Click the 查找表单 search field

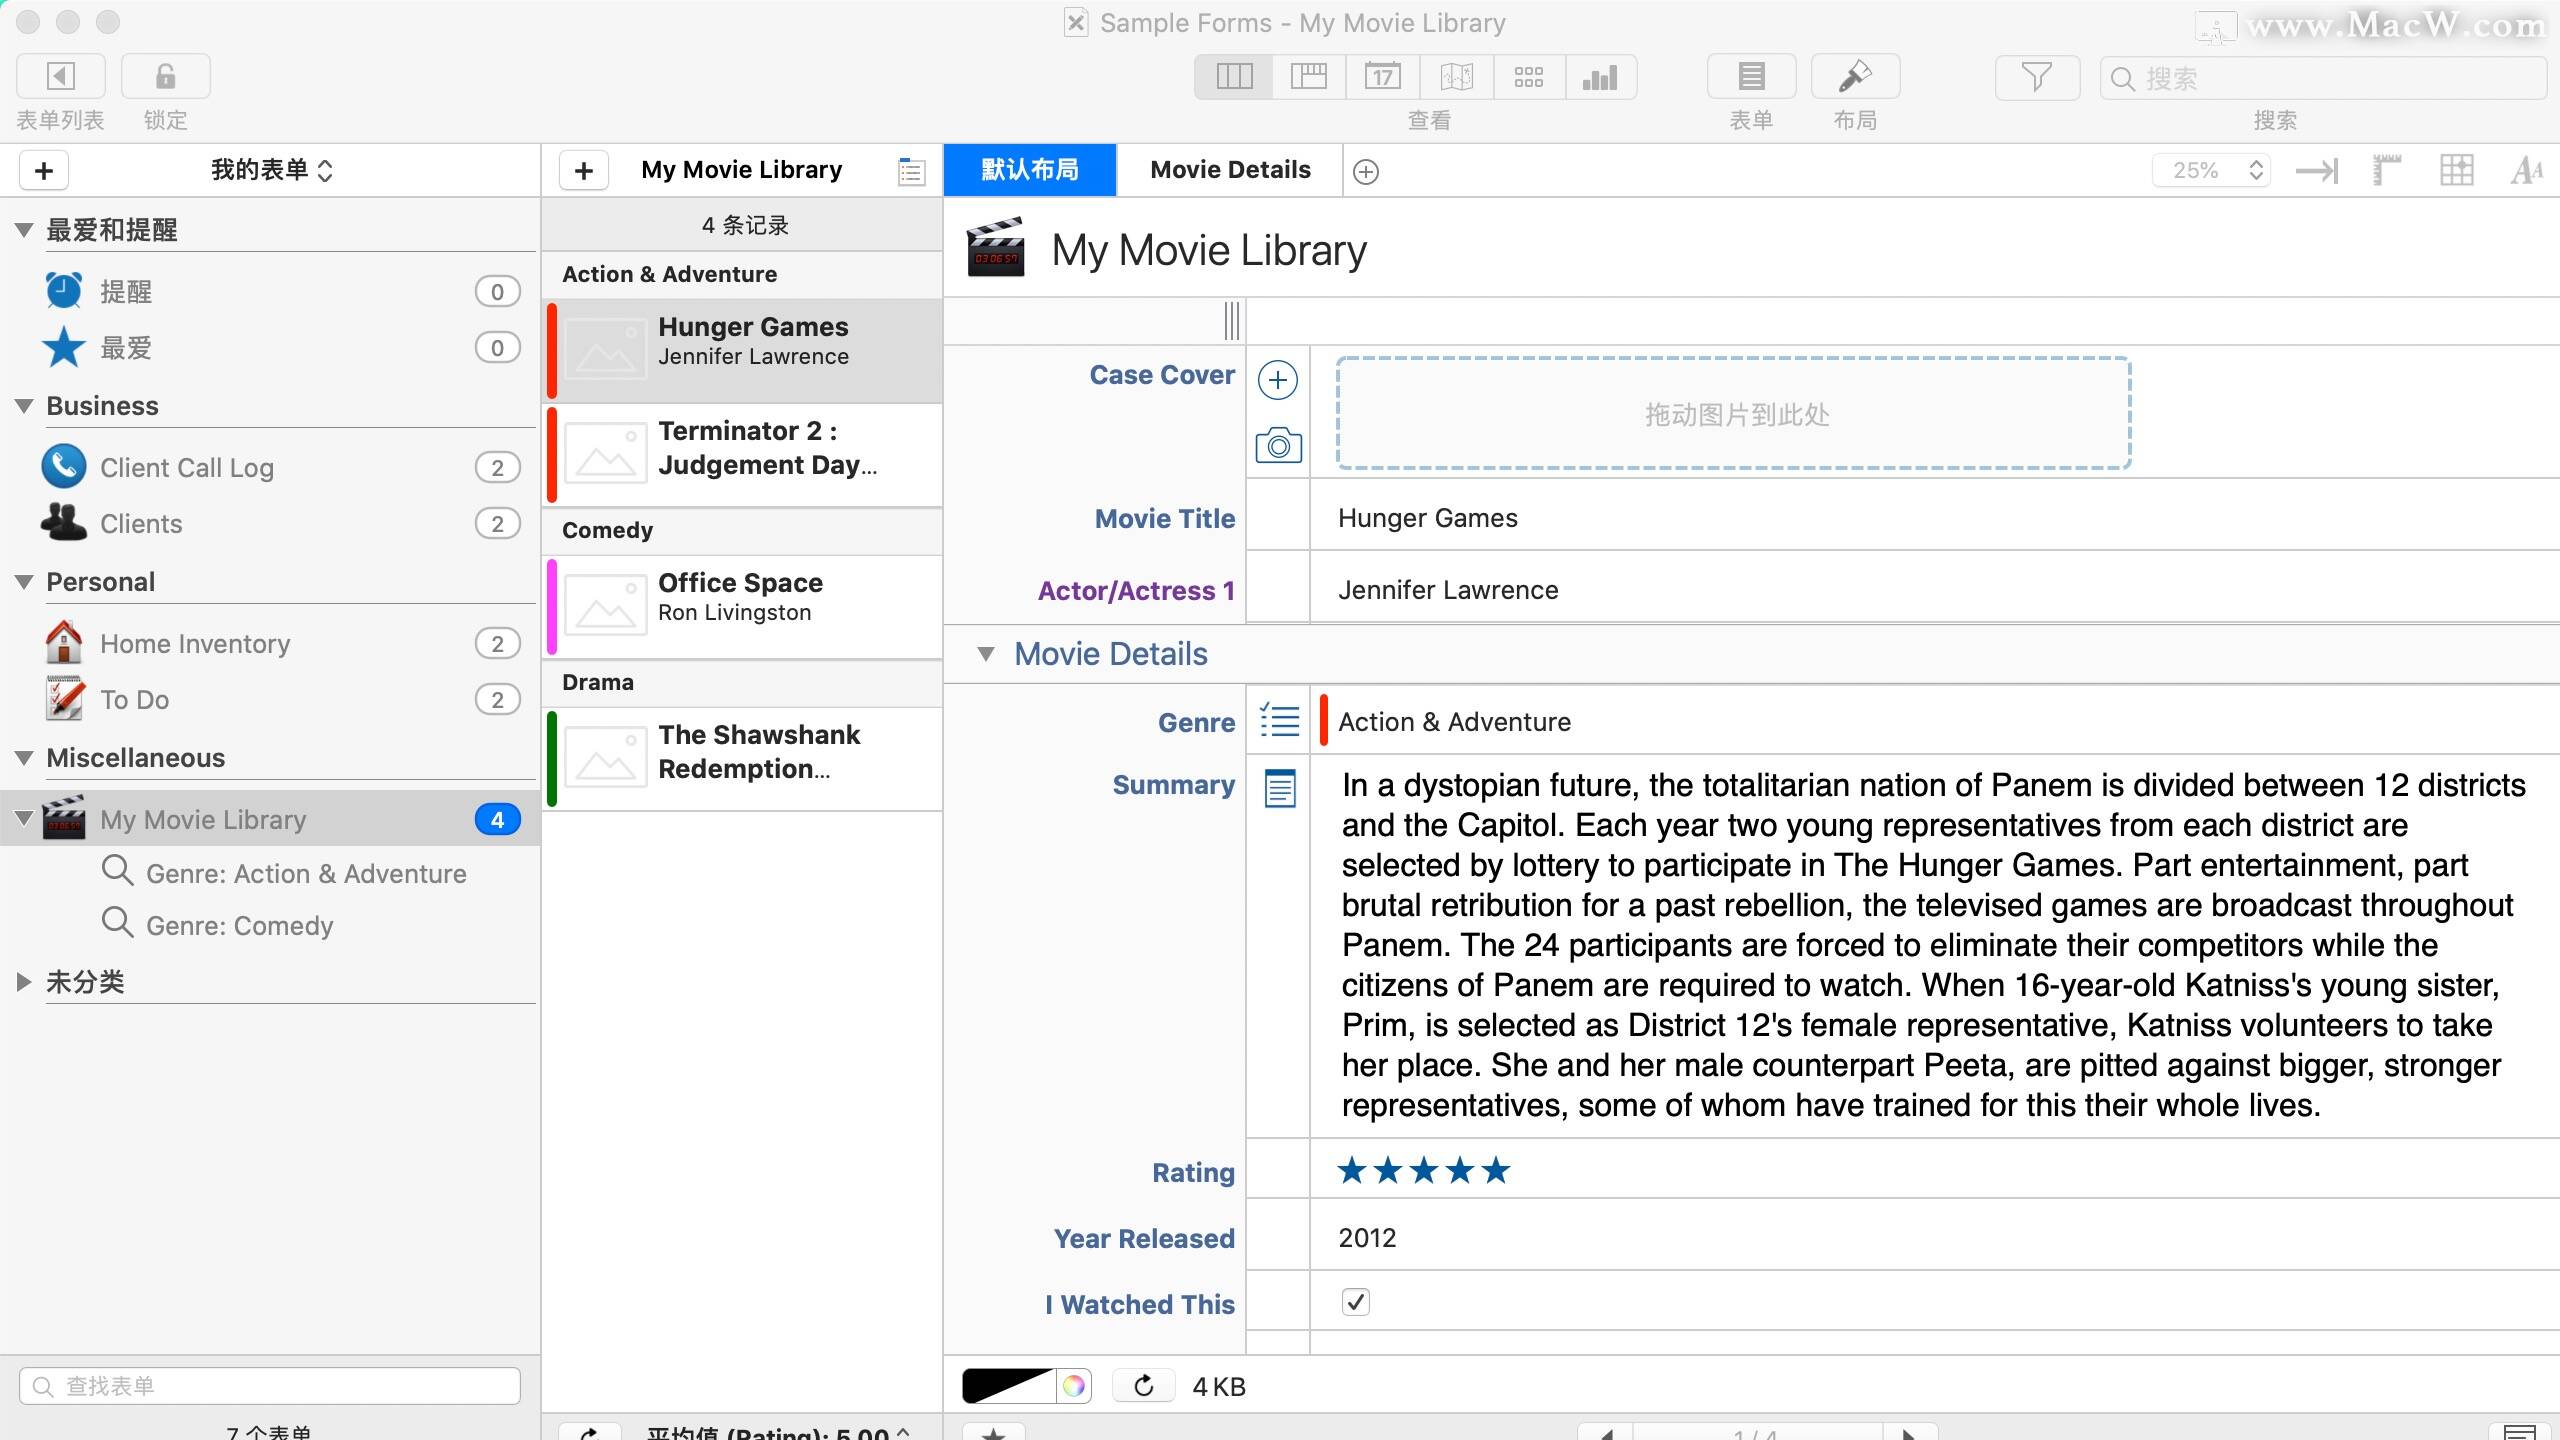tap(270, 1386)
